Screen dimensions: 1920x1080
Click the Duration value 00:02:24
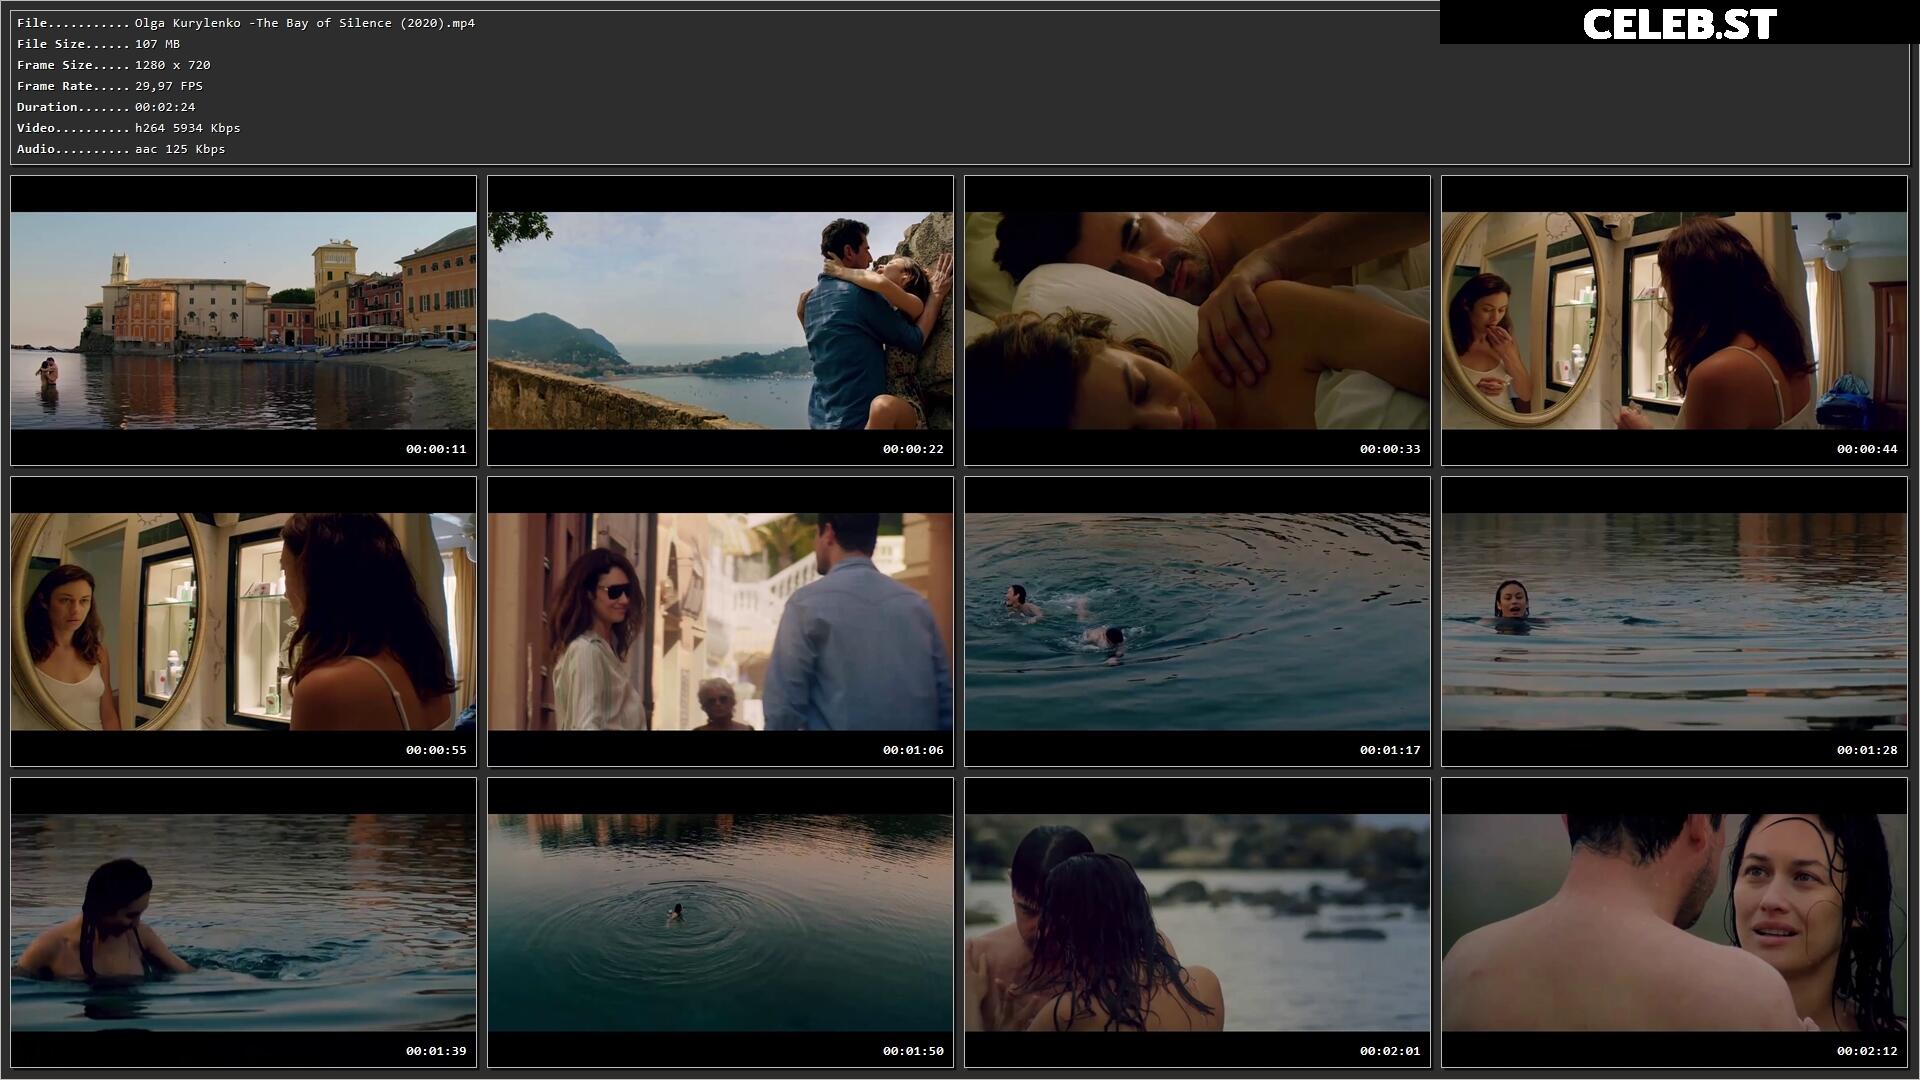pyautogui.click(x=165, y=107)
